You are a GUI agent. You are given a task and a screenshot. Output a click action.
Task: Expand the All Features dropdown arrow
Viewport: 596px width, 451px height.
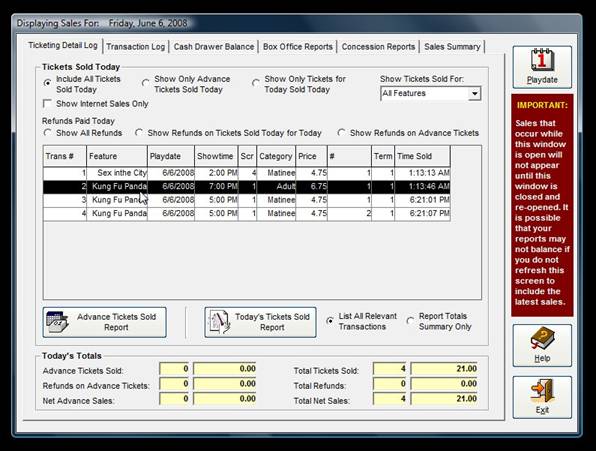(474, 93)
